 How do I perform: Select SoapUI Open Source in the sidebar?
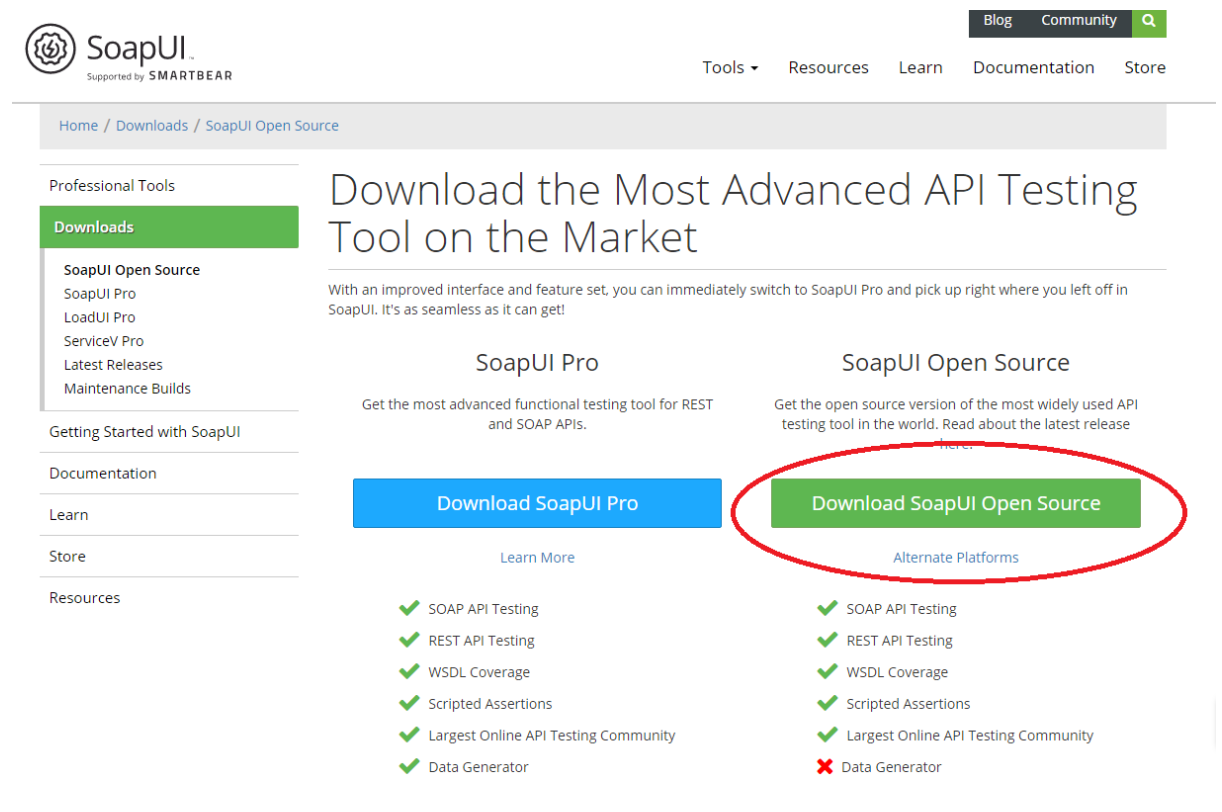coord(132,269)
